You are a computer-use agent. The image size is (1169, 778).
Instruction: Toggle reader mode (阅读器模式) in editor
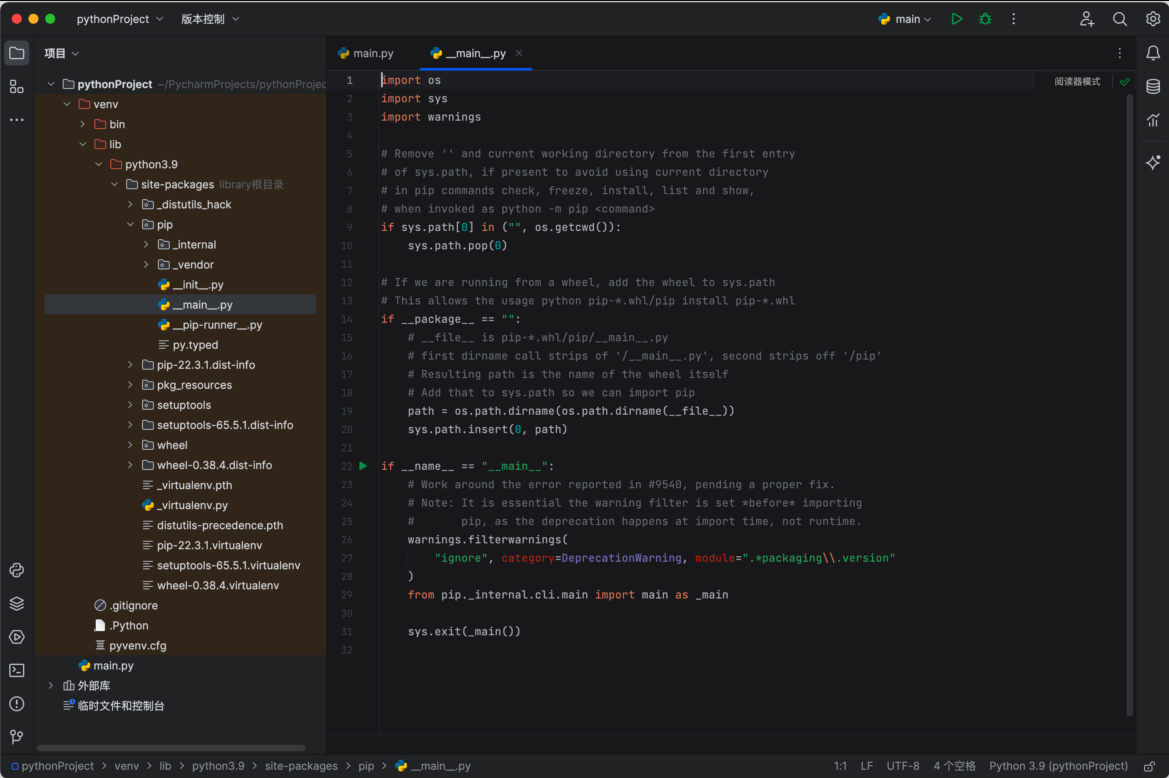(x=1077, y=81)
